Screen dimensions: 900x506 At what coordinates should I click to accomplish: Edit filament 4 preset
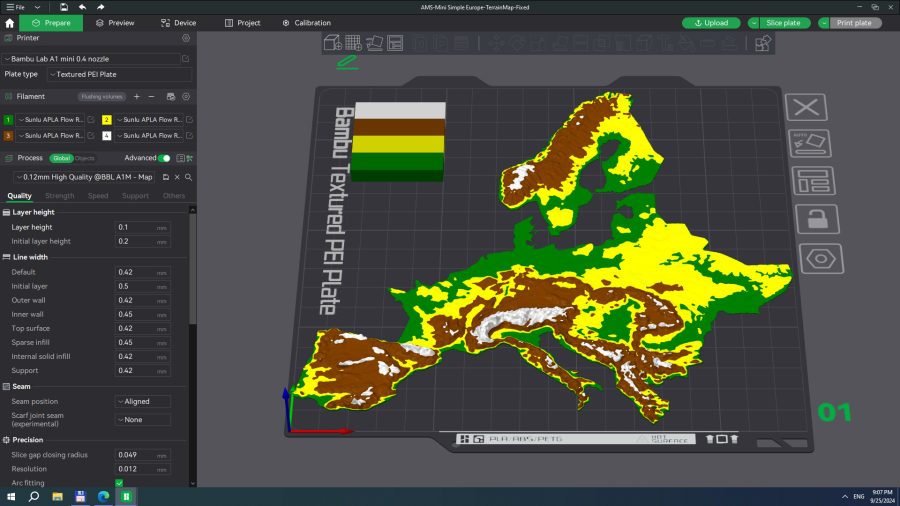[x=189, y=135]
